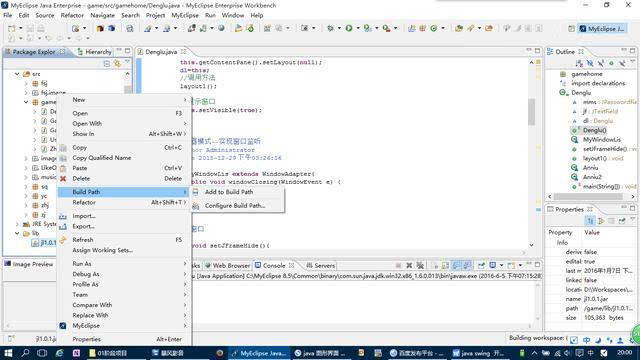Image resolution: width=640 pixels, height=360 pixels.
Task: Collapse the lib folder node
Action: pos(17,233)
